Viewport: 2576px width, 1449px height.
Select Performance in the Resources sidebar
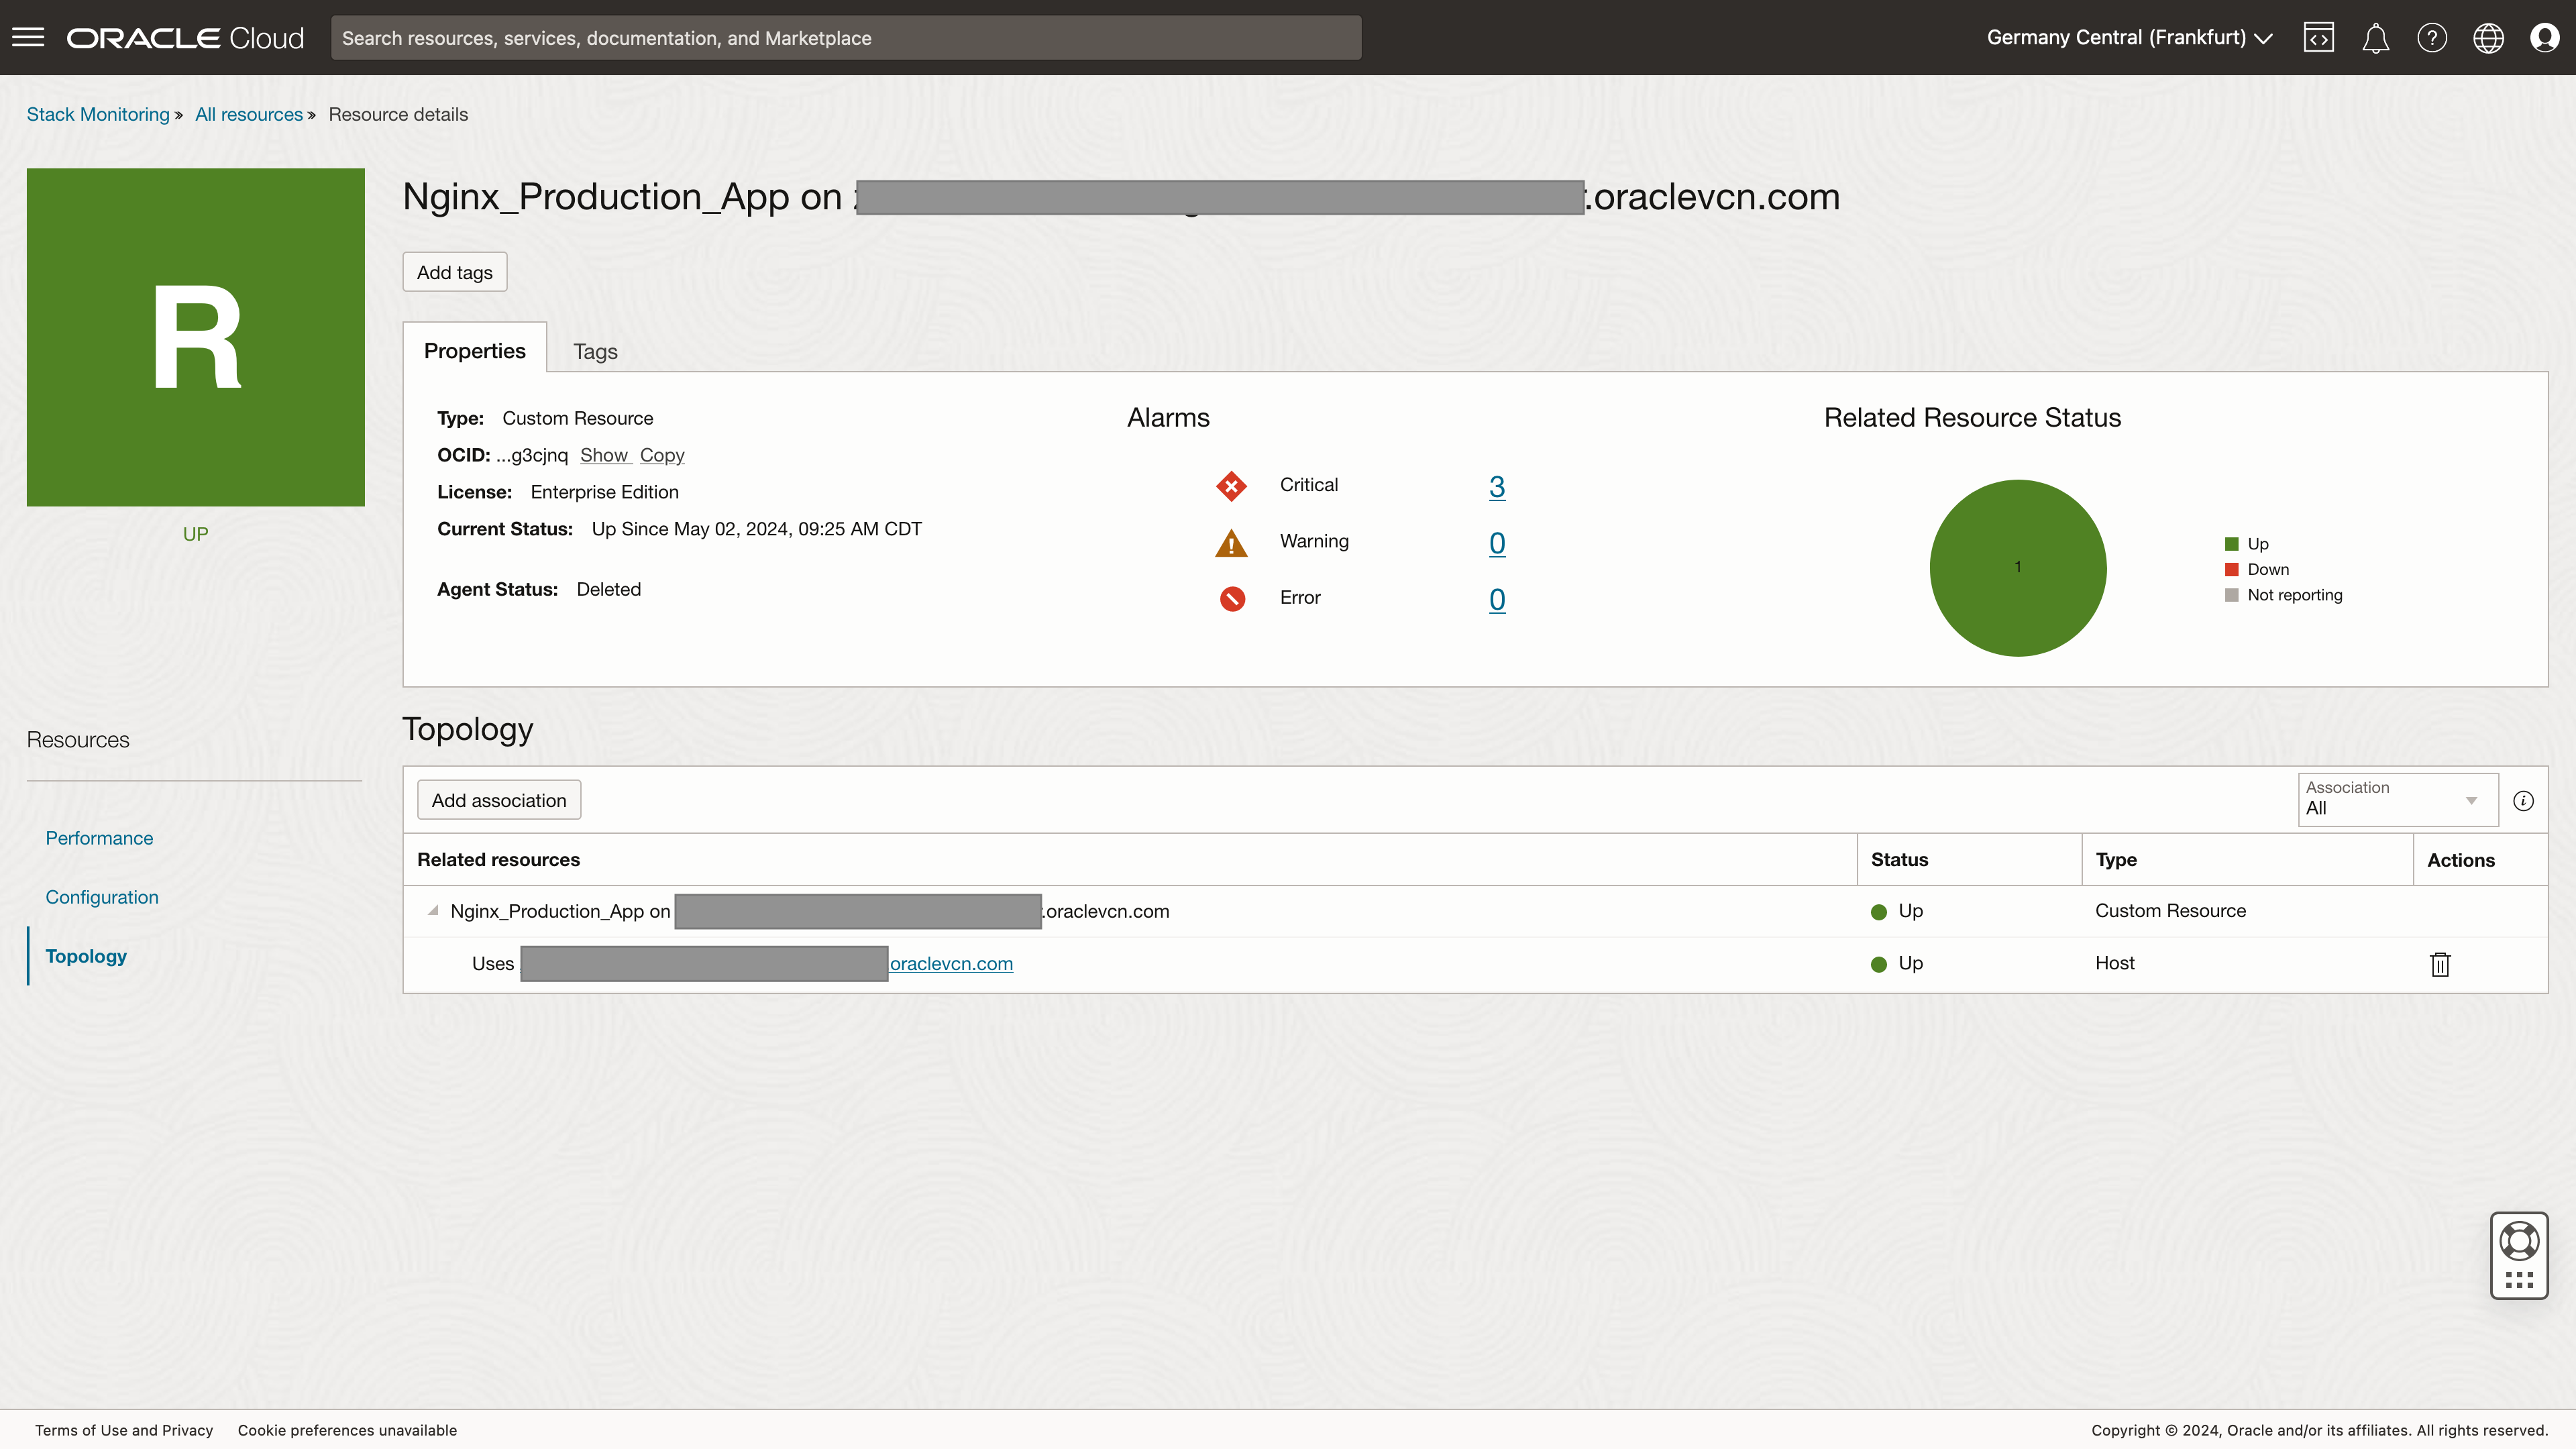98,838
